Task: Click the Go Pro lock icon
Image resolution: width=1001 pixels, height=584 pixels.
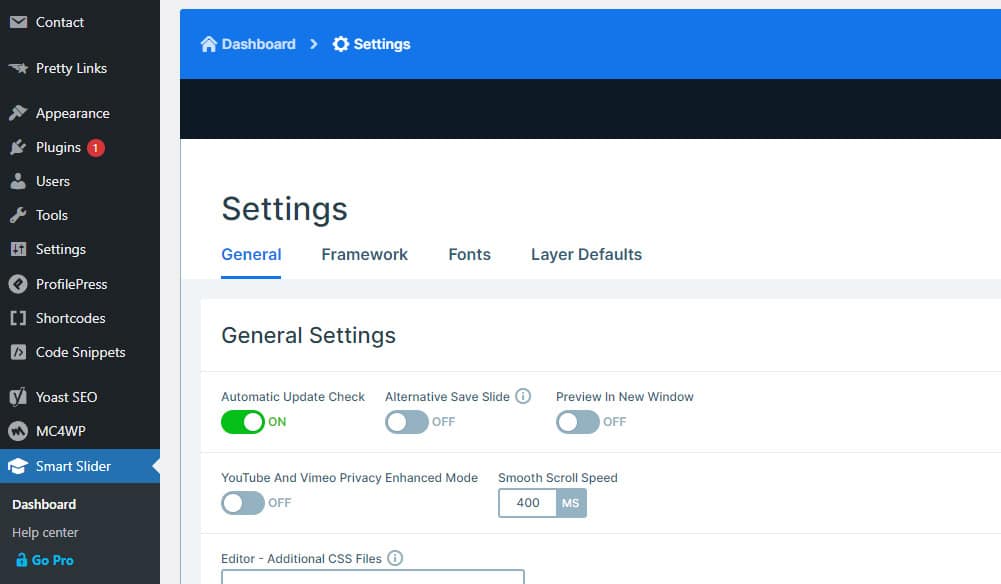Action: pos(21,560)
